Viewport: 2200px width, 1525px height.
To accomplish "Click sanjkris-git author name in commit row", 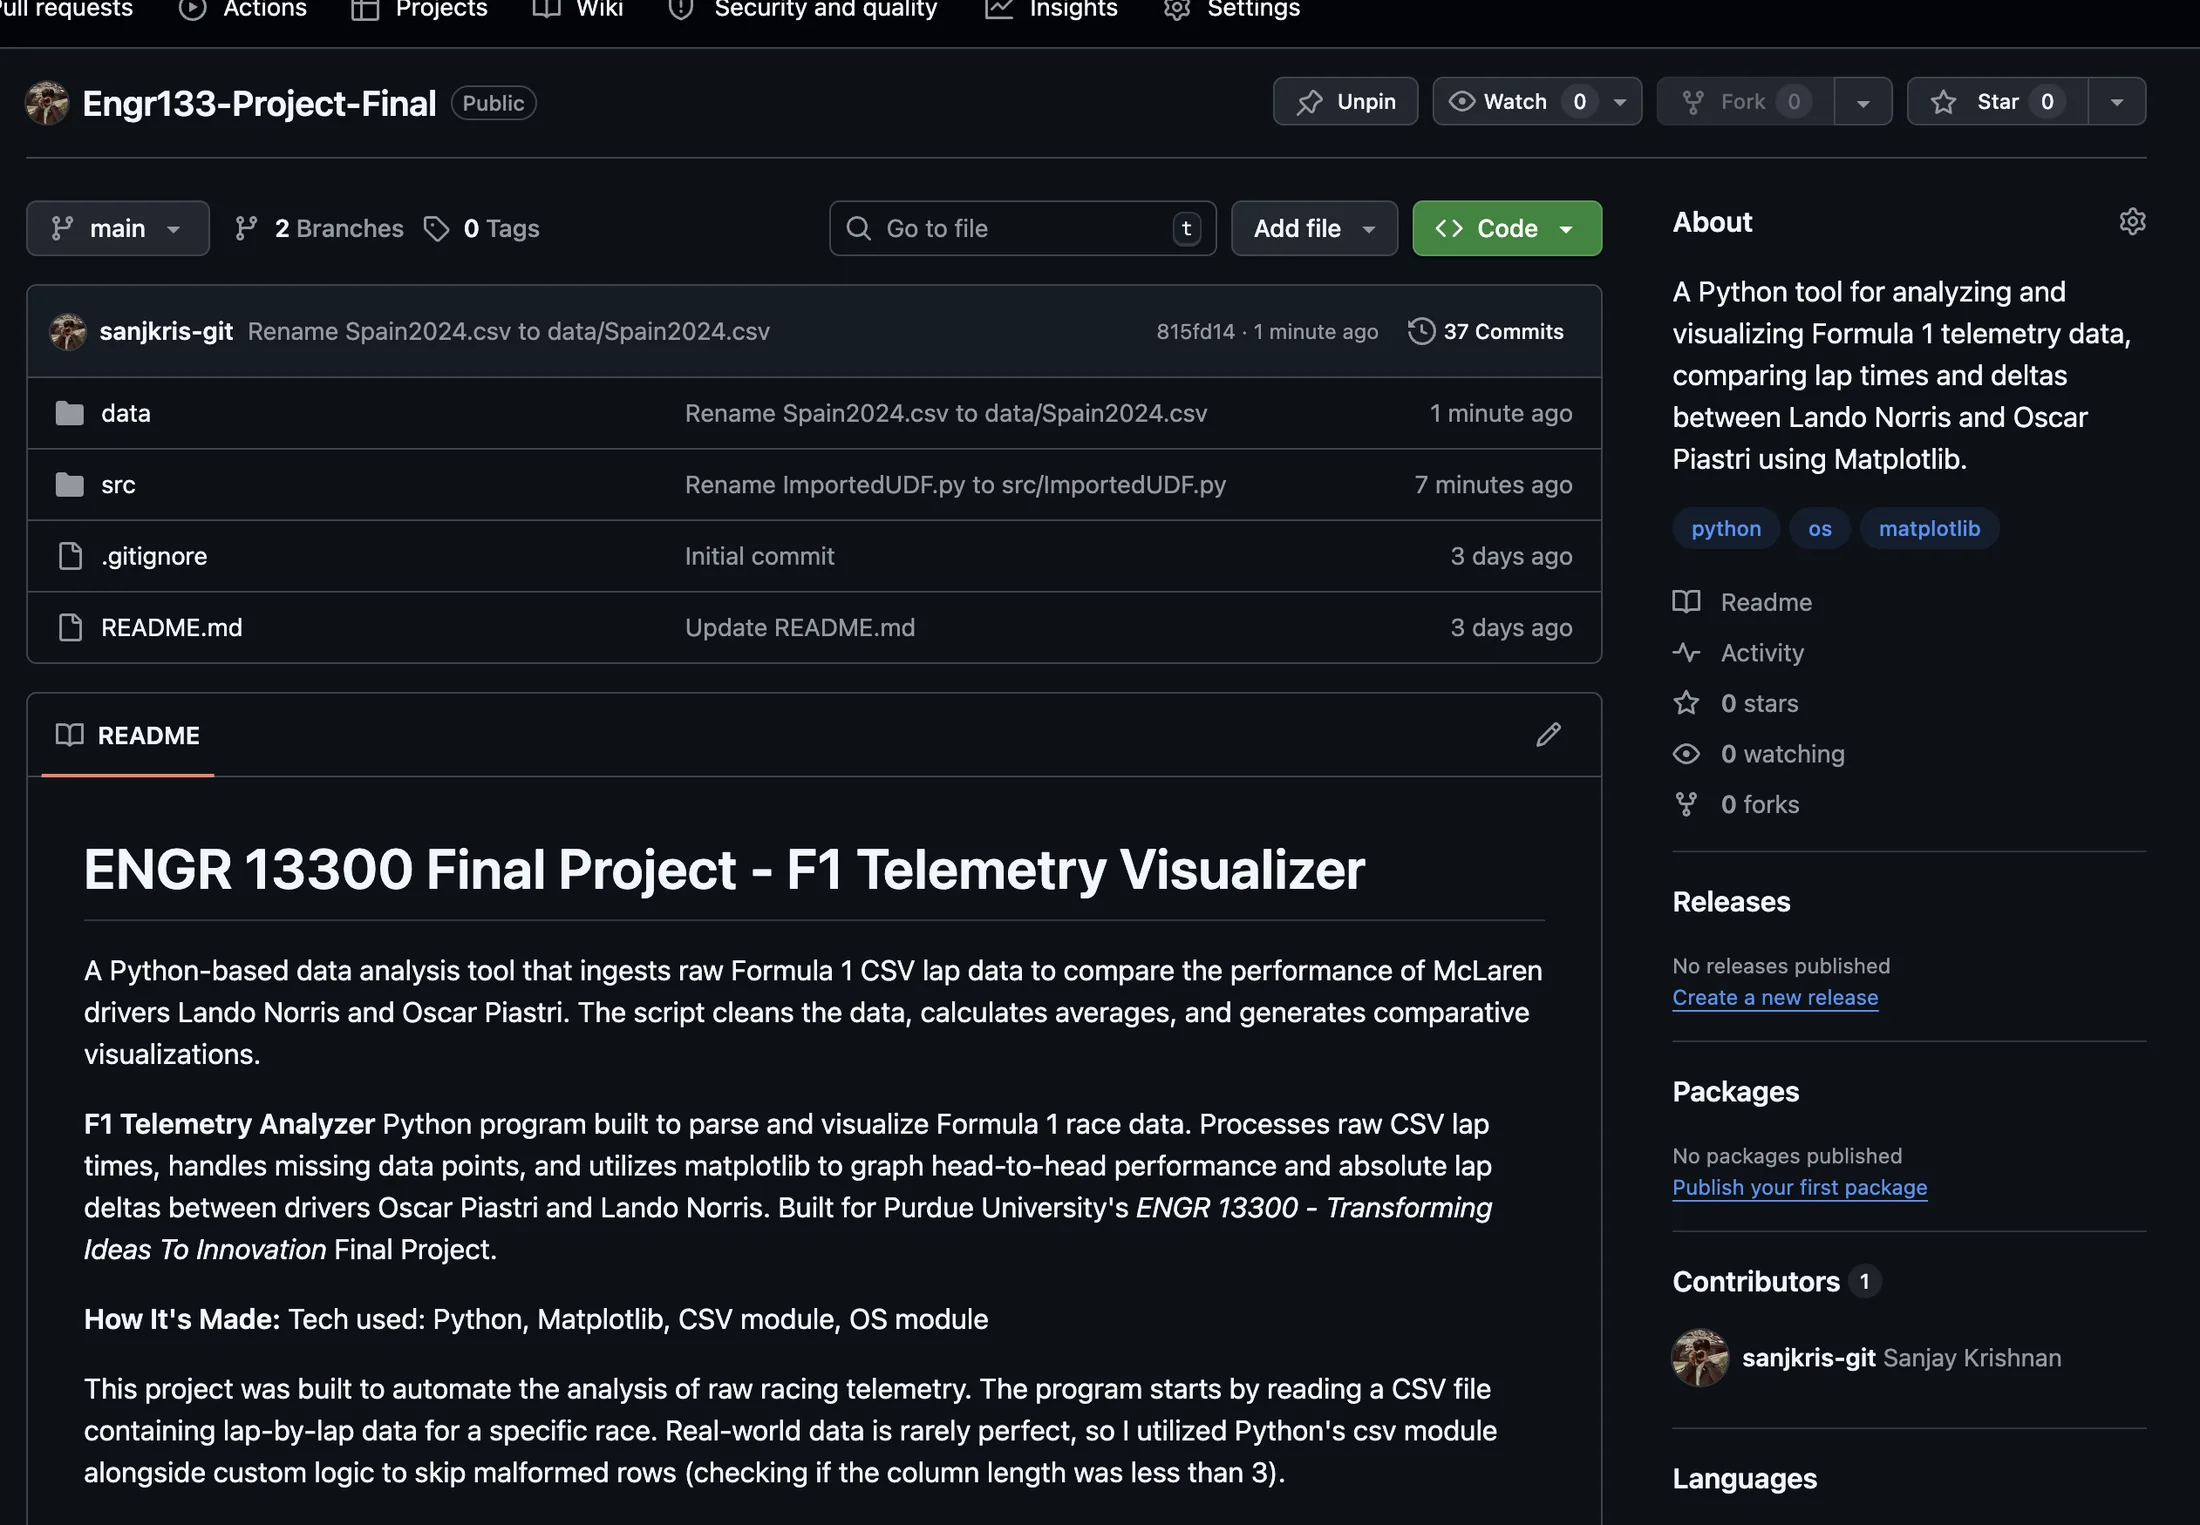I will [166, 332].
